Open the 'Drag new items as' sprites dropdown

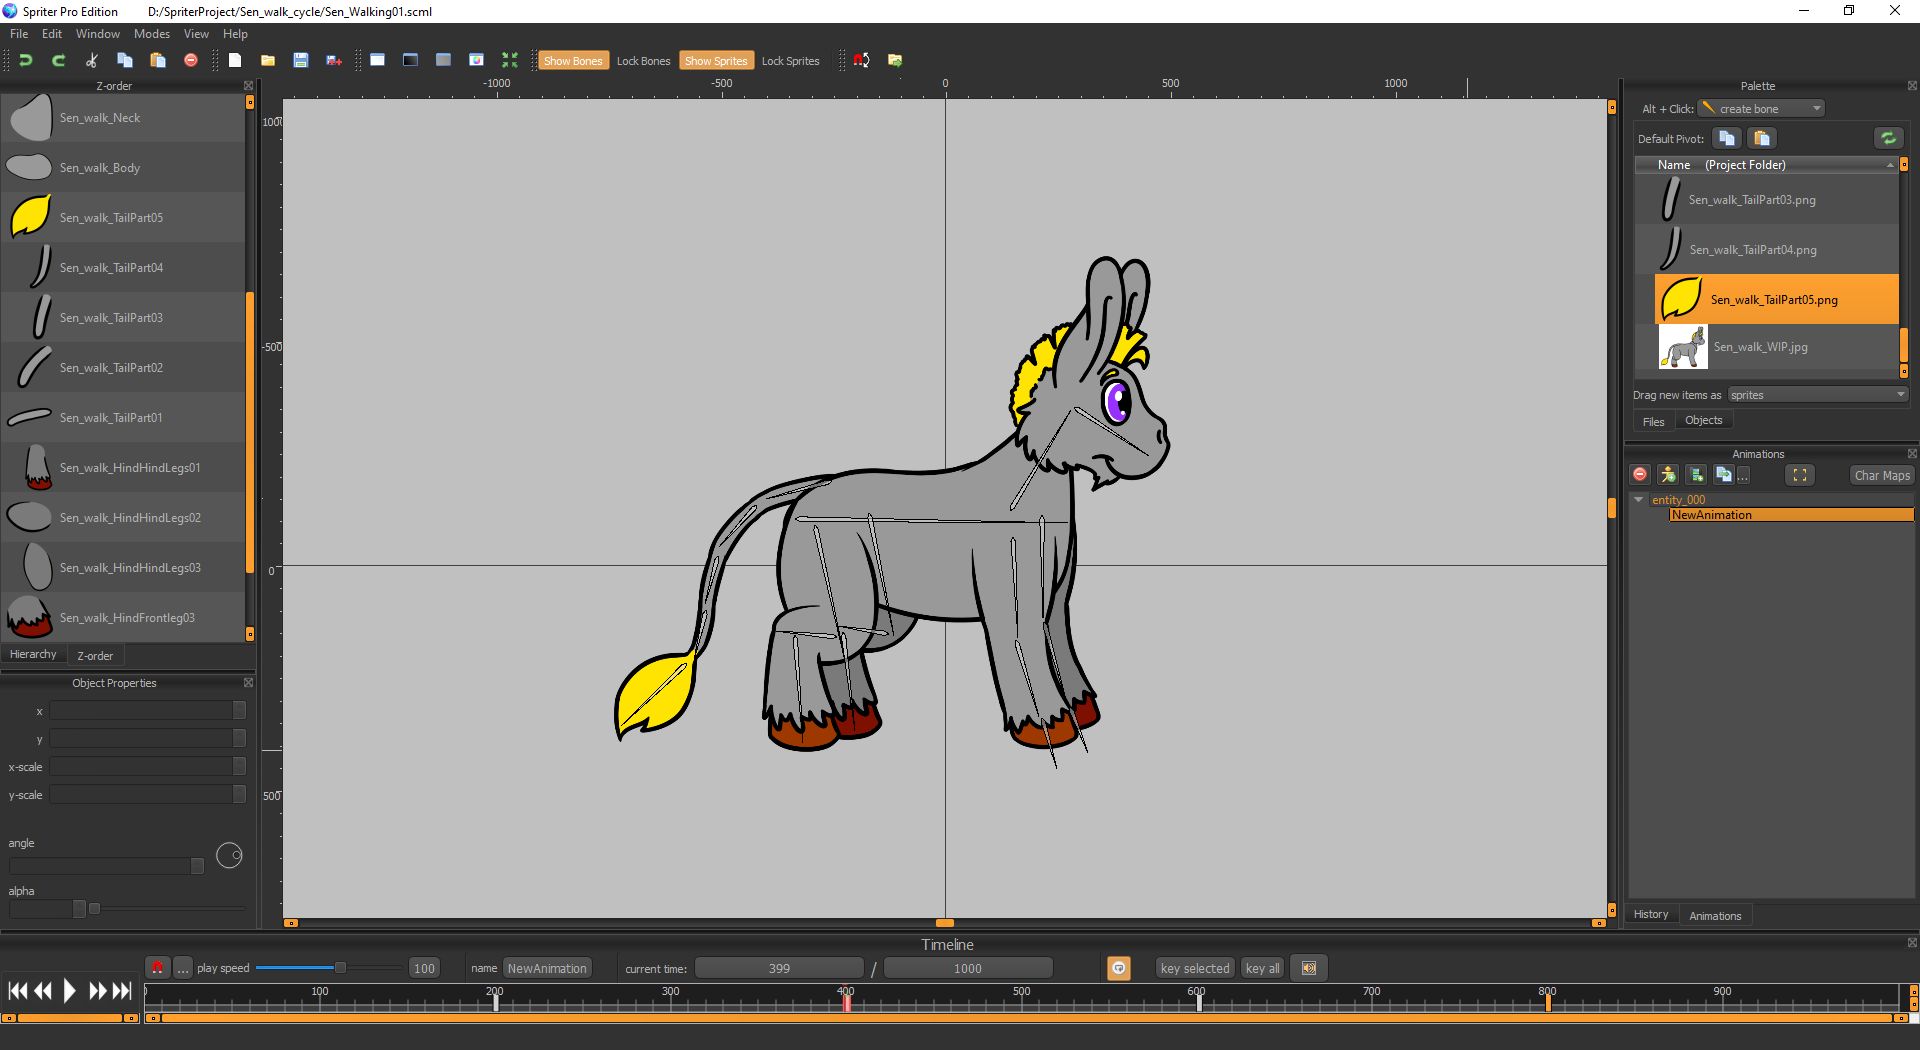1817,395
